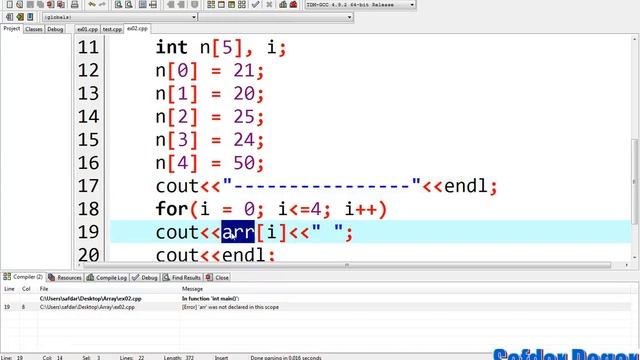
Task: Click the Goto Function icon
Action: pos(142,4)
